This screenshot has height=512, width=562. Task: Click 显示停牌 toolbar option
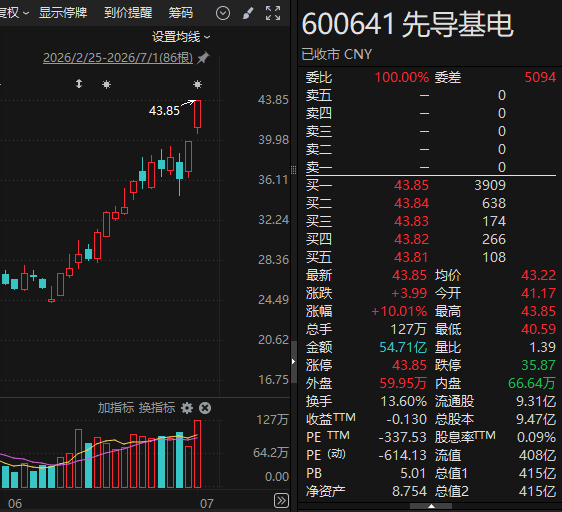[x=63, y=13]
